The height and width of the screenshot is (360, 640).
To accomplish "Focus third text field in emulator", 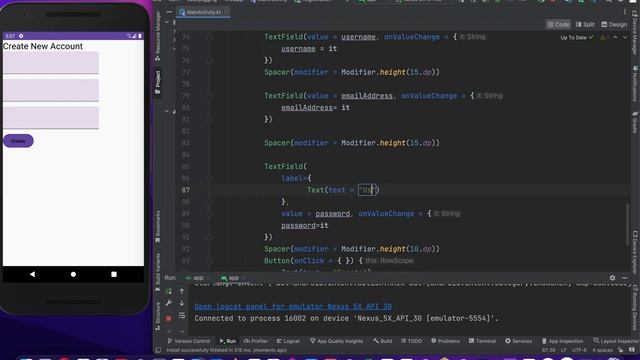I will (51, 118).
